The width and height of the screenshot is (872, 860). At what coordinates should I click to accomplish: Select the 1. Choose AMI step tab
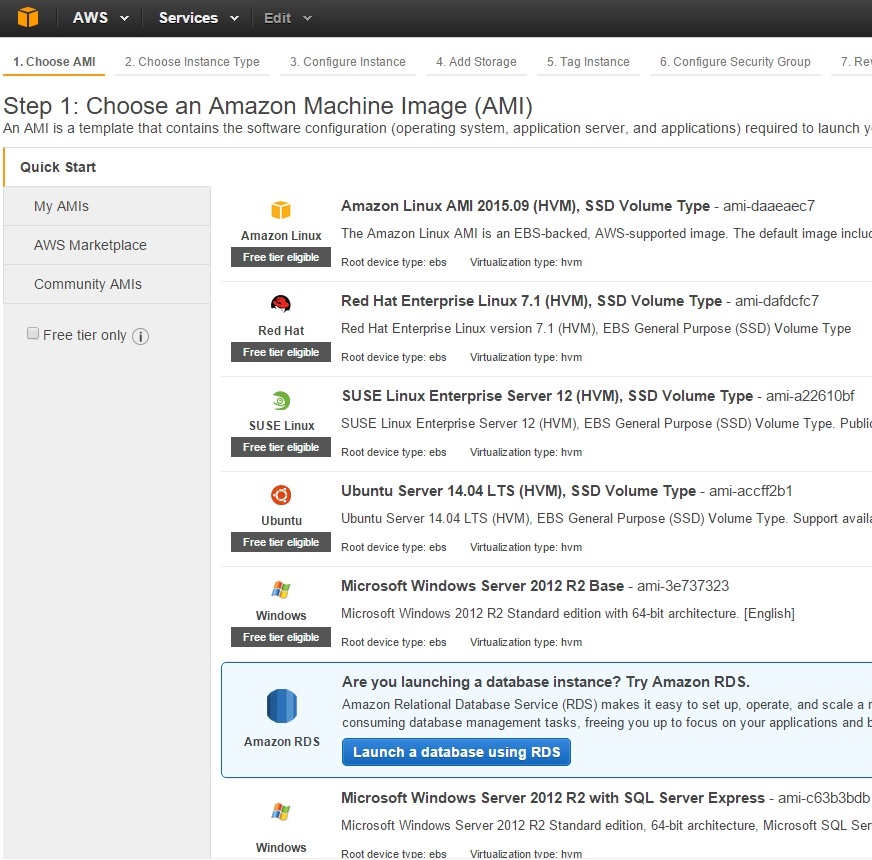tap(54, 62)
